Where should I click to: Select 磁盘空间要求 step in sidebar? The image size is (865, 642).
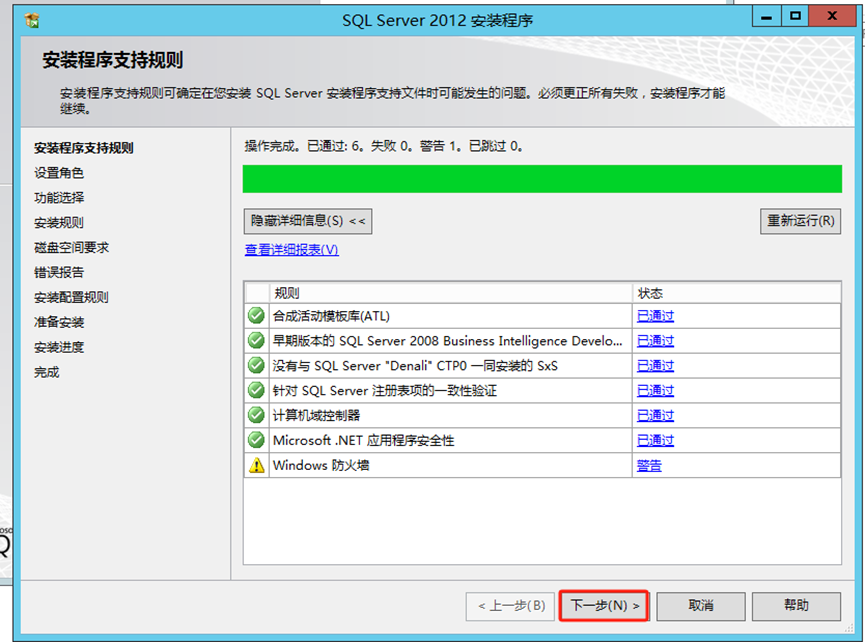click(x=71, y=248)
